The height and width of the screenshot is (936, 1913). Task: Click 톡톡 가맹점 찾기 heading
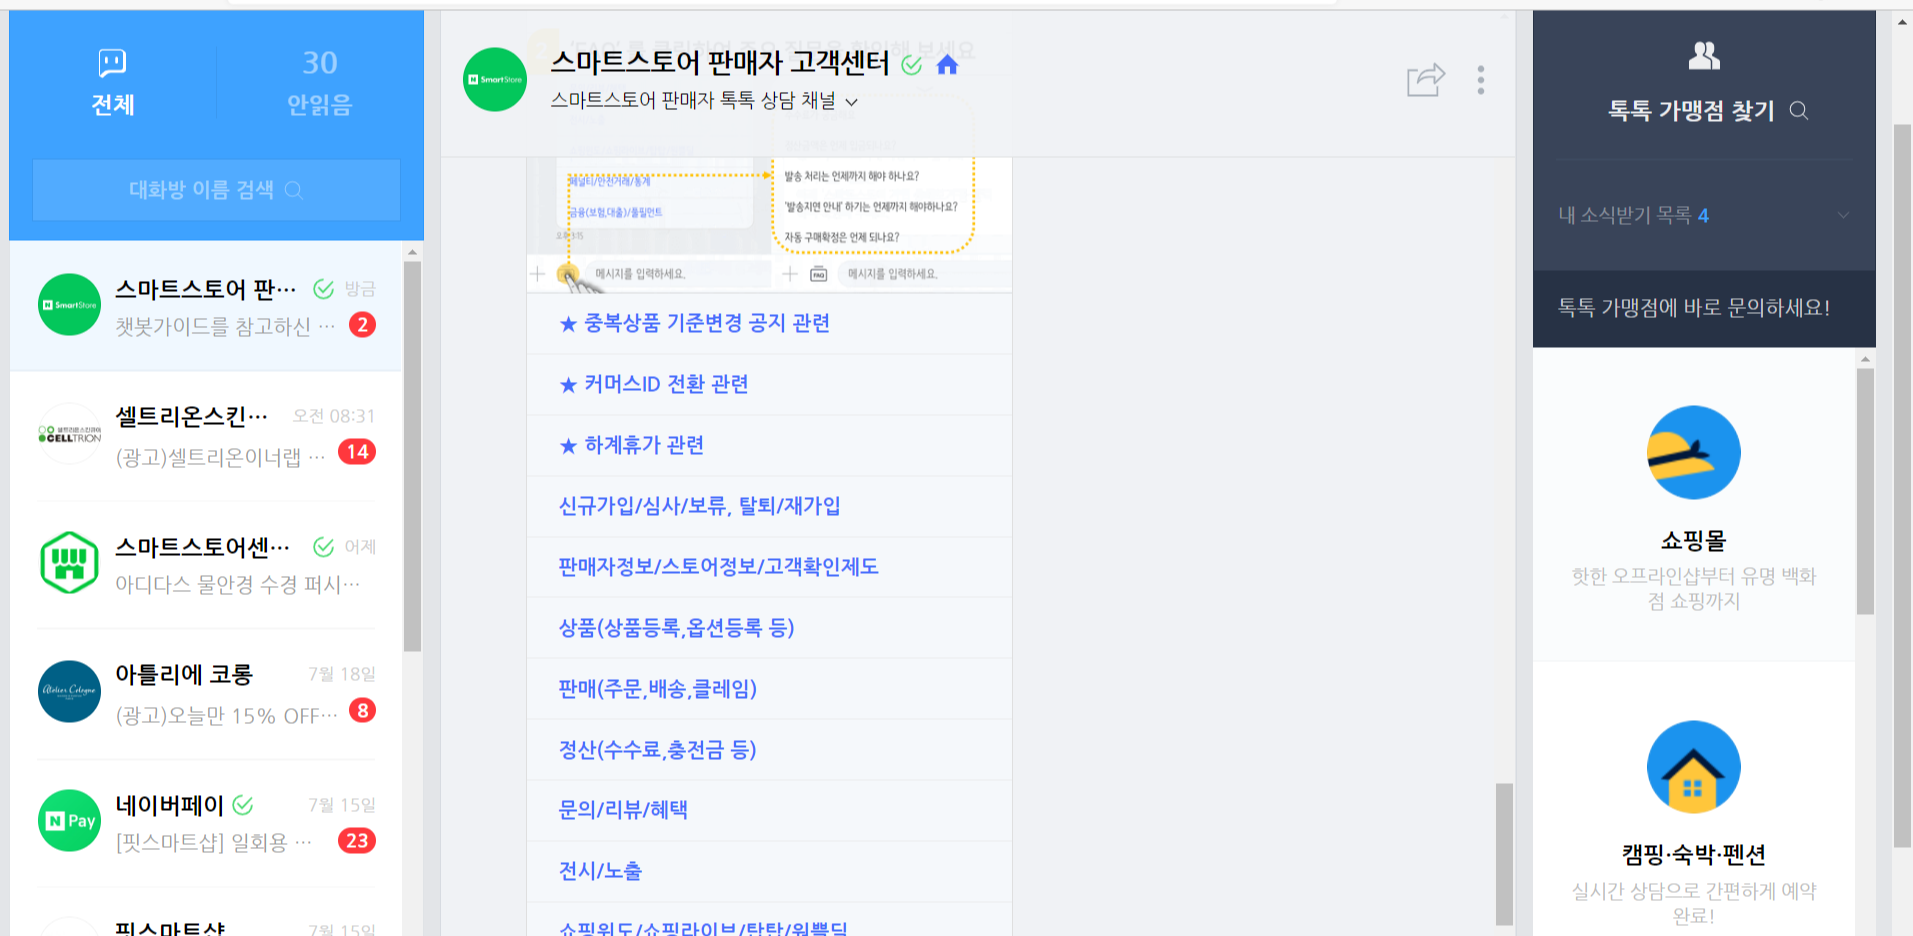[x=1691, y=110]
